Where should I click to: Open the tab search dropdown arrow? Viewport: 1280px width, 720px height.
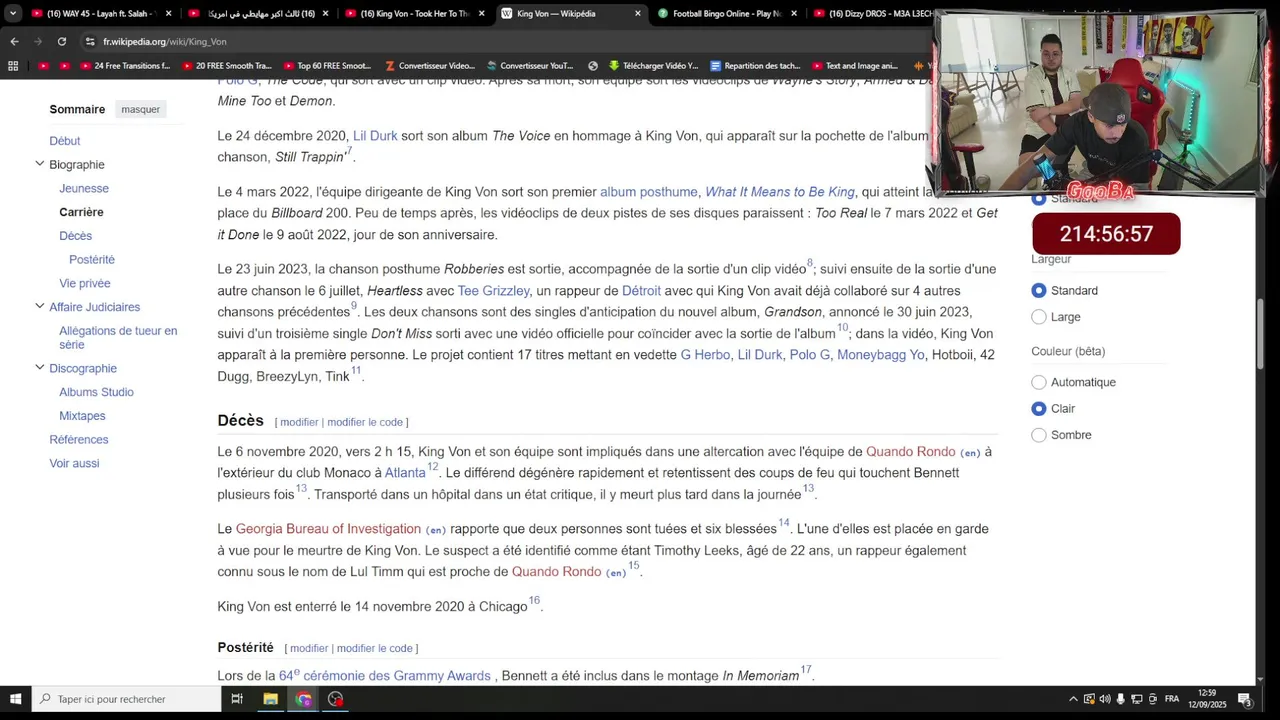[13, 14]
